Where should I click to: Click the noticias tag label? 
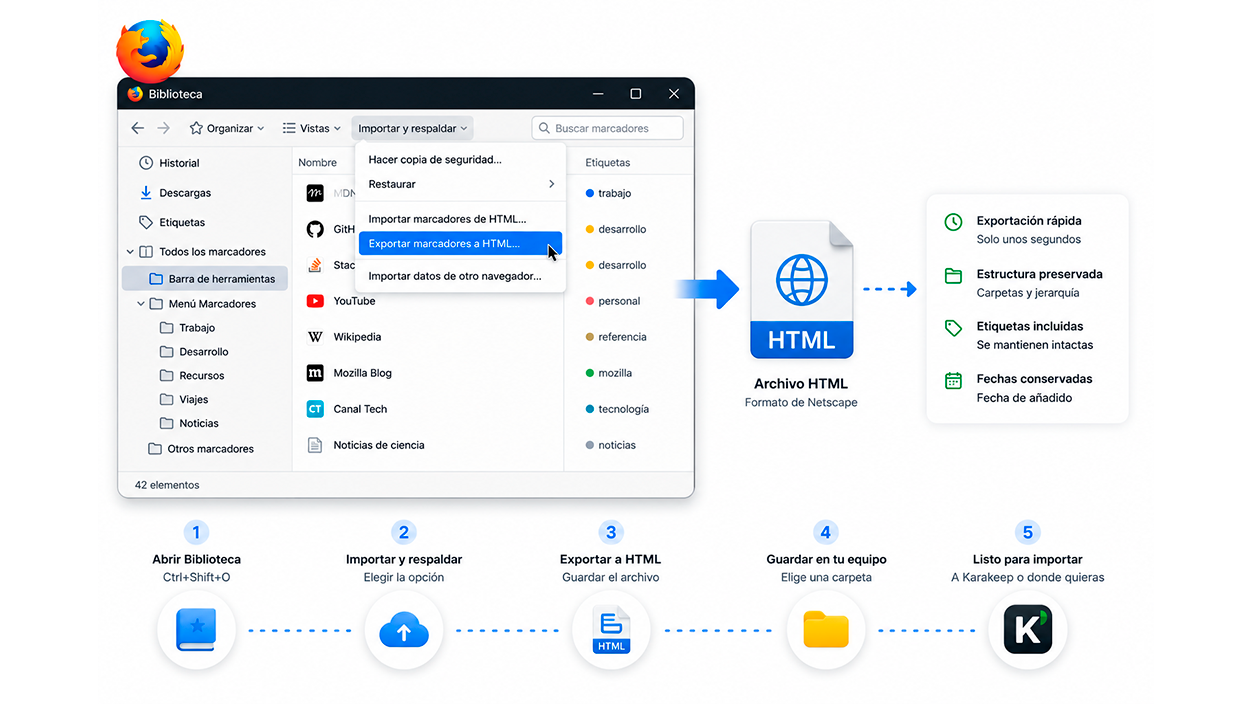(617, 445)
